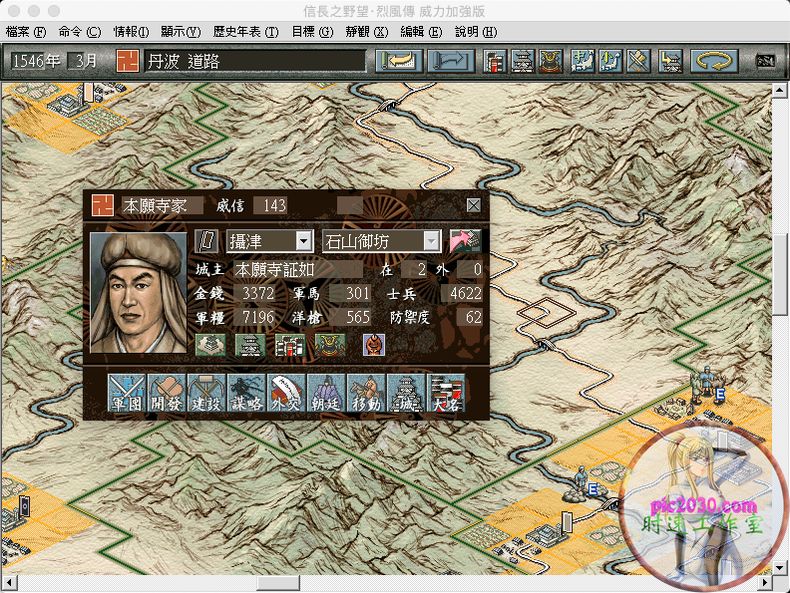Expand the 攝津 province dropdown

pyautogui.click(x=303, y=241)
